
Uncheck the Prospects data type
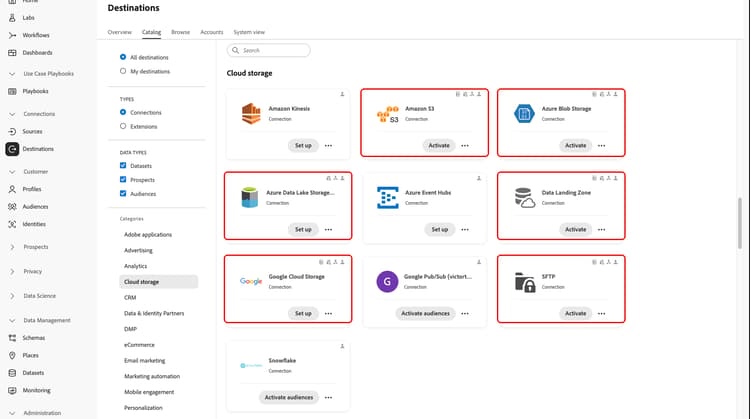[123, 179]
